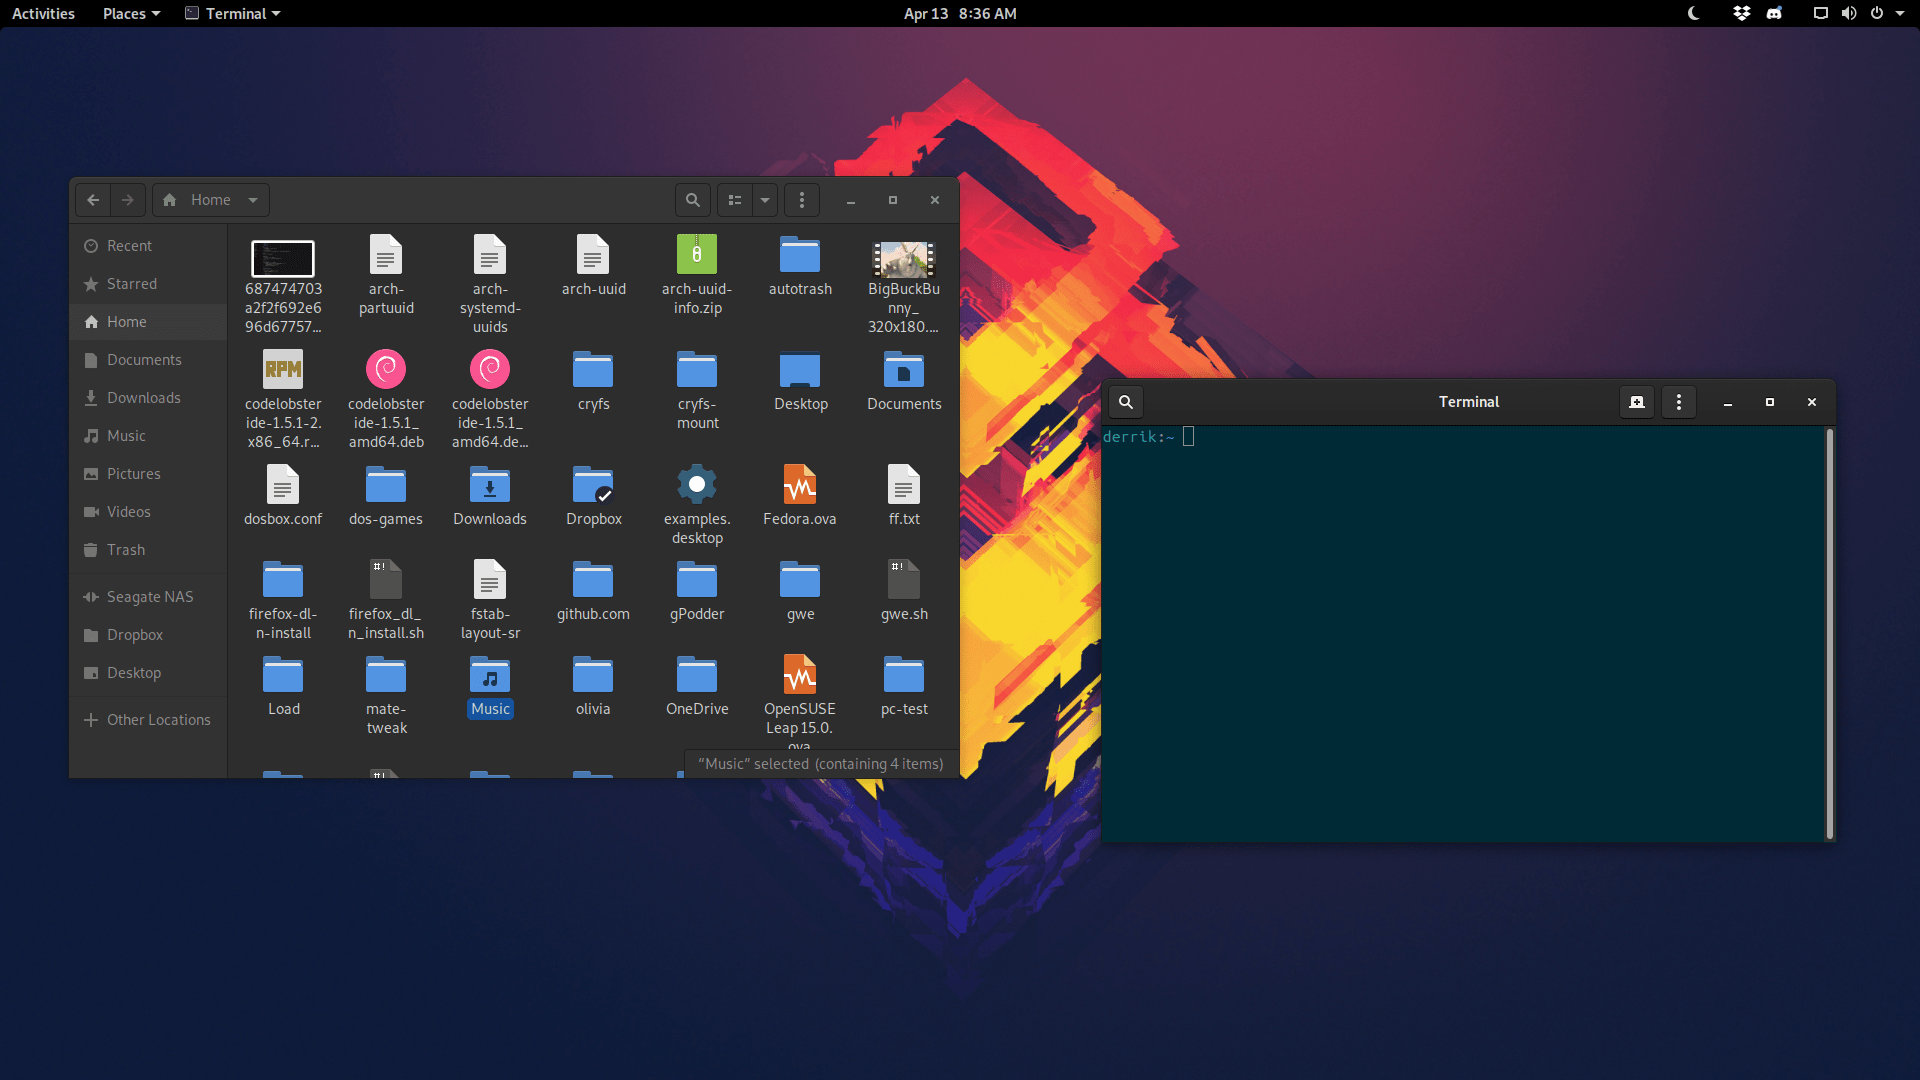Toggle list view in file manager
Screen dimensions: 1920x1080
(735, 200)
